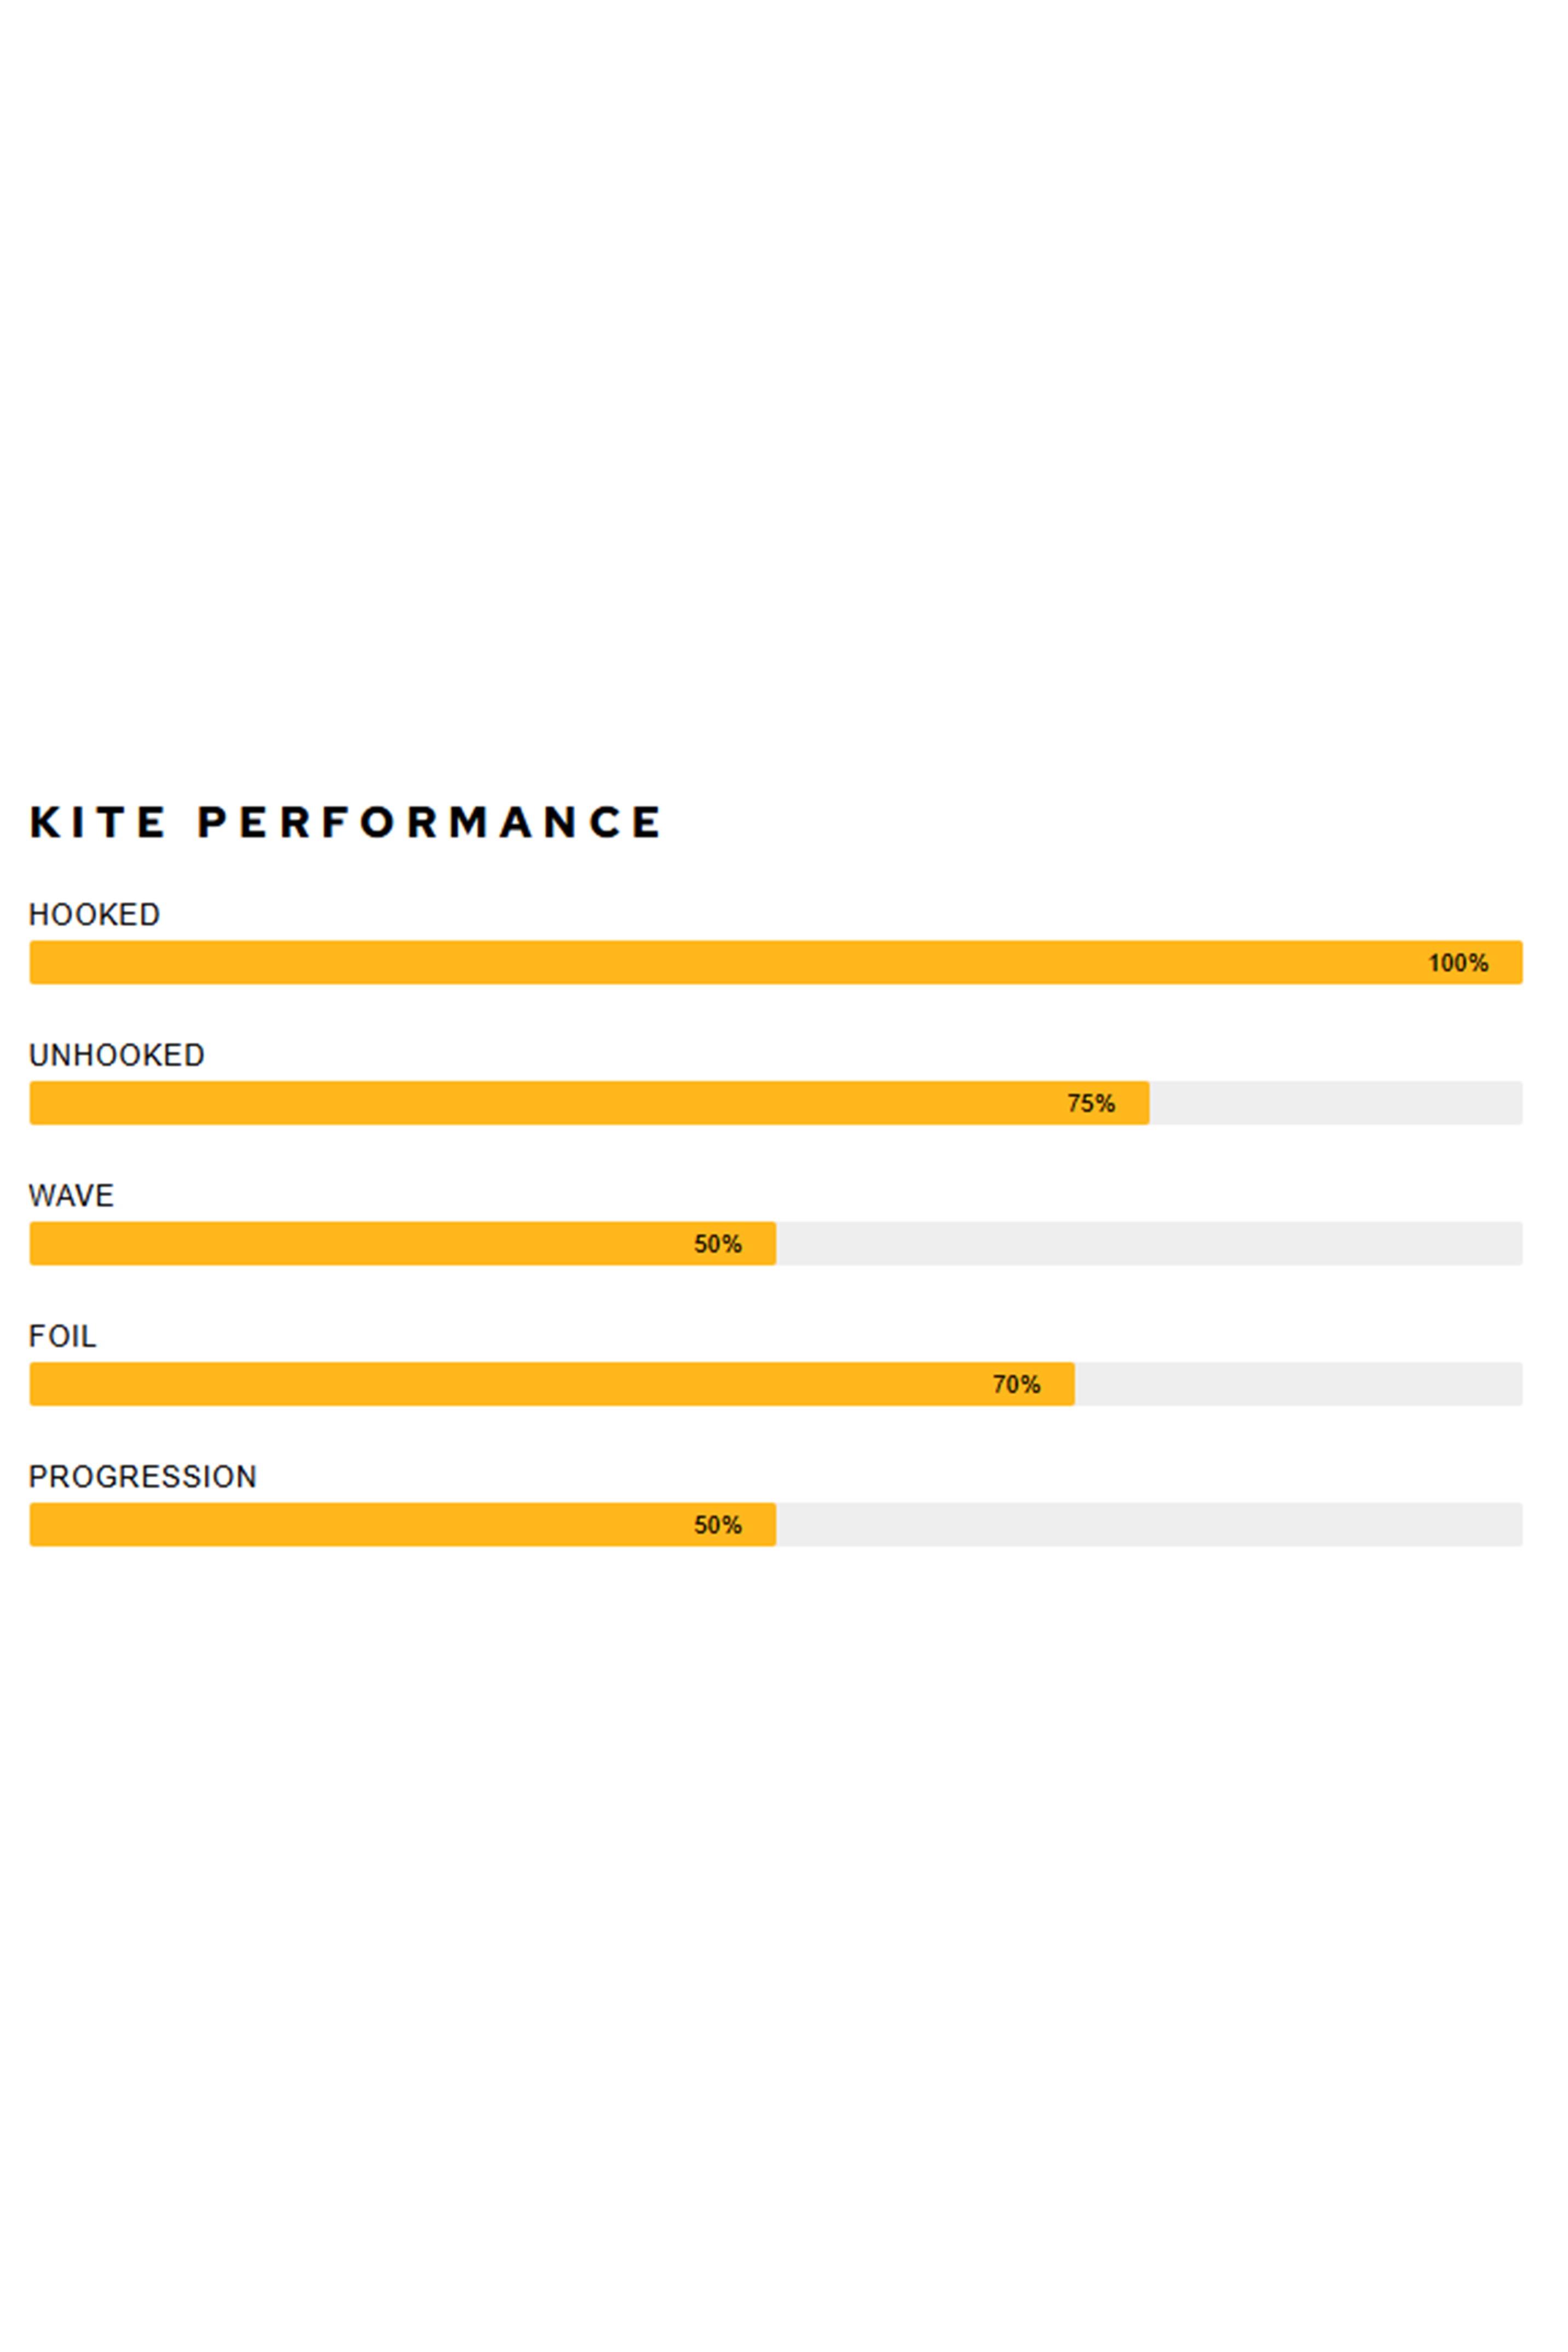Click the orange filled portion of Progression bar

(350, 1525)
